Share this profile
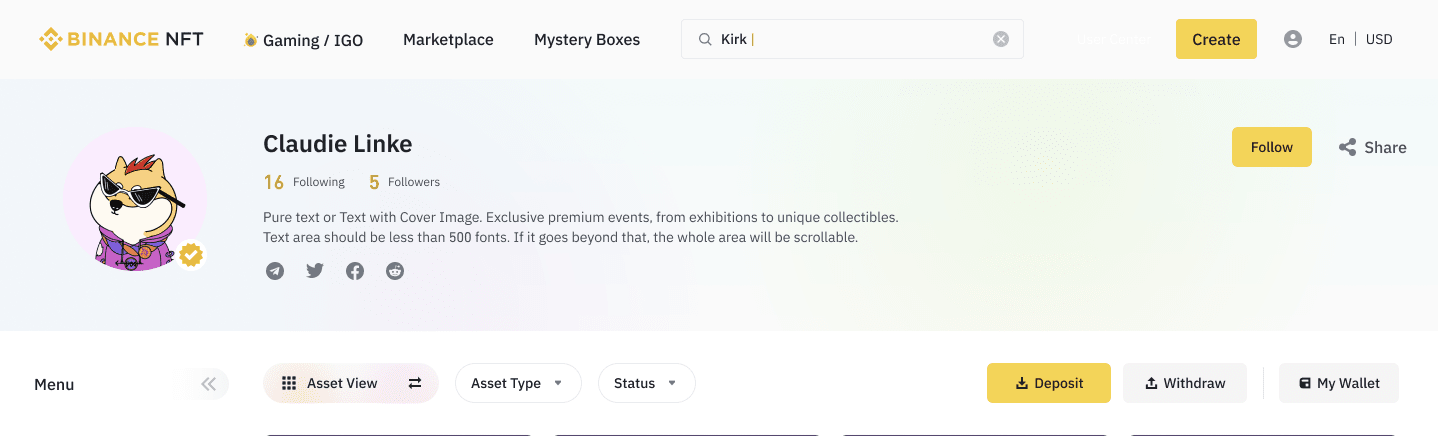The image size is (1438, 436). (x=1373, y=147)
